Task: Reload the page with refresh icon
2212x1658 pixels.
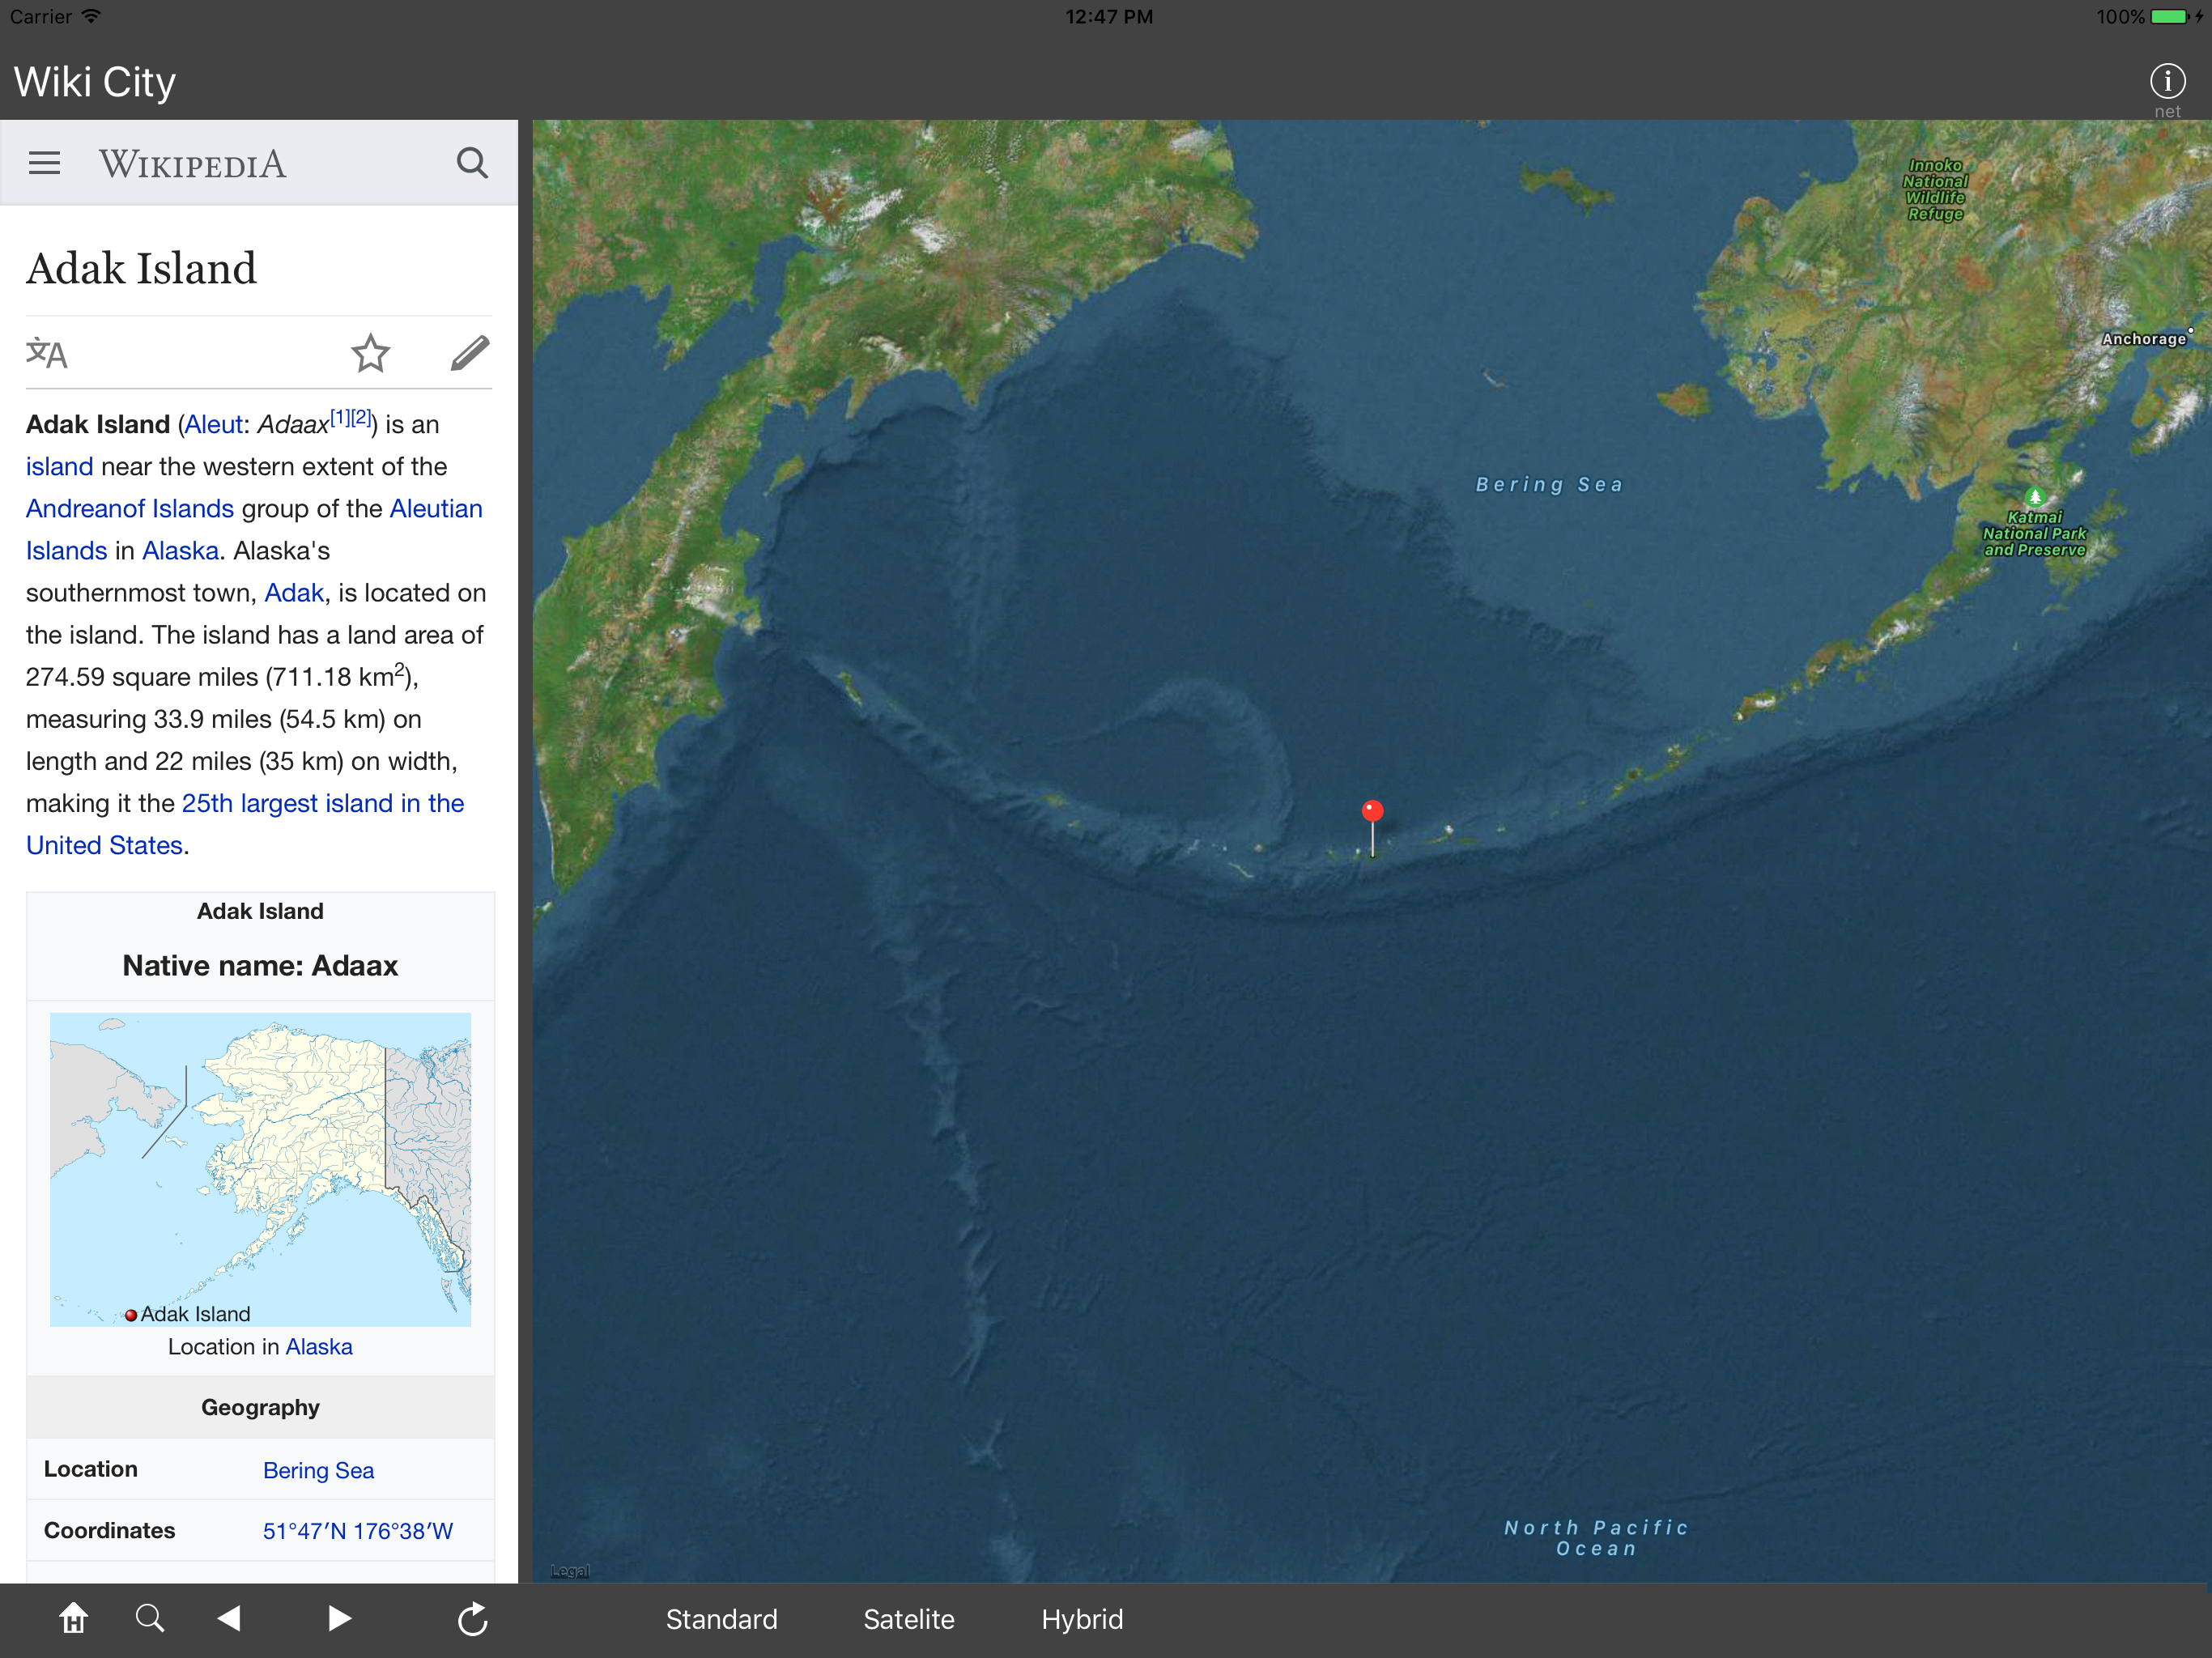Action: pyautogui.click(x=472, y=1619)
